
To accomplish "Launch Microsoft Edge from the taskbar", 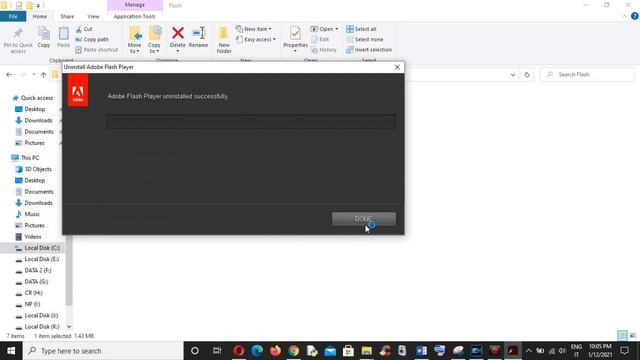I will pyautogui.click(x=257, y=351).
